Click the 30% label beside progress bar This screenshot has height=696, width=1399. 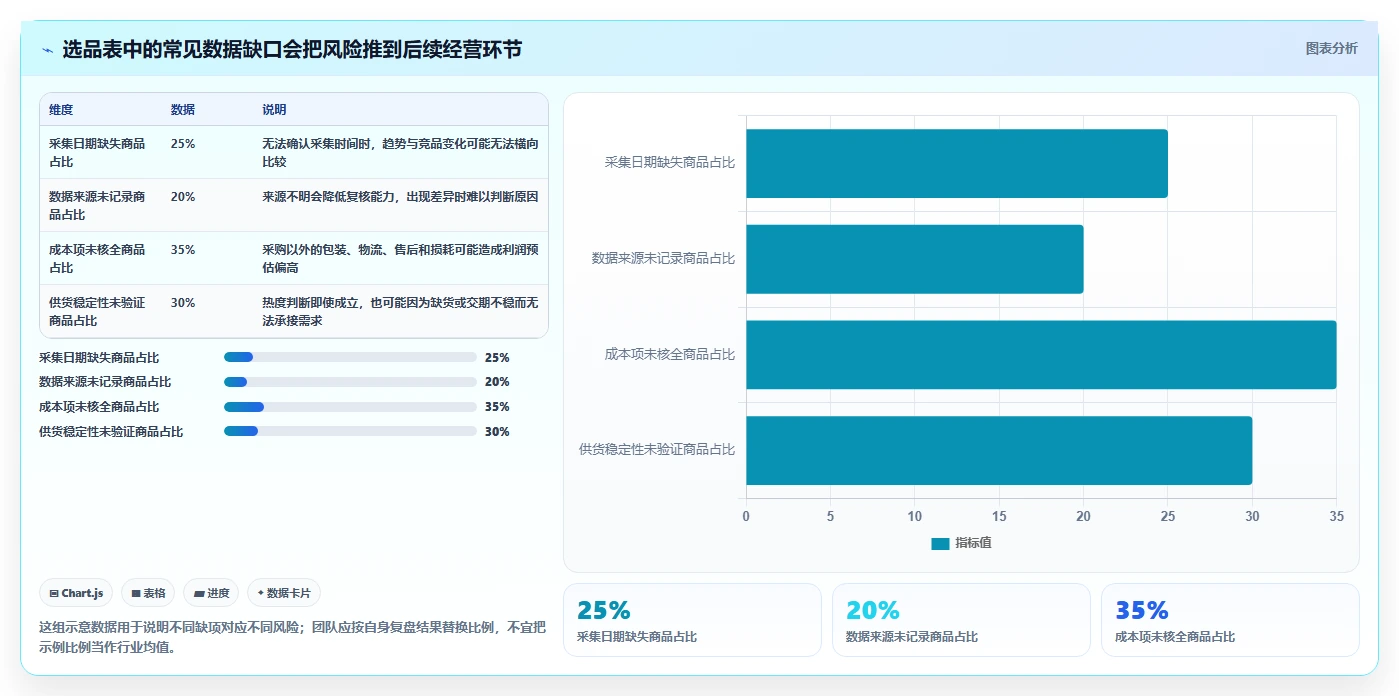click(497, 432)
